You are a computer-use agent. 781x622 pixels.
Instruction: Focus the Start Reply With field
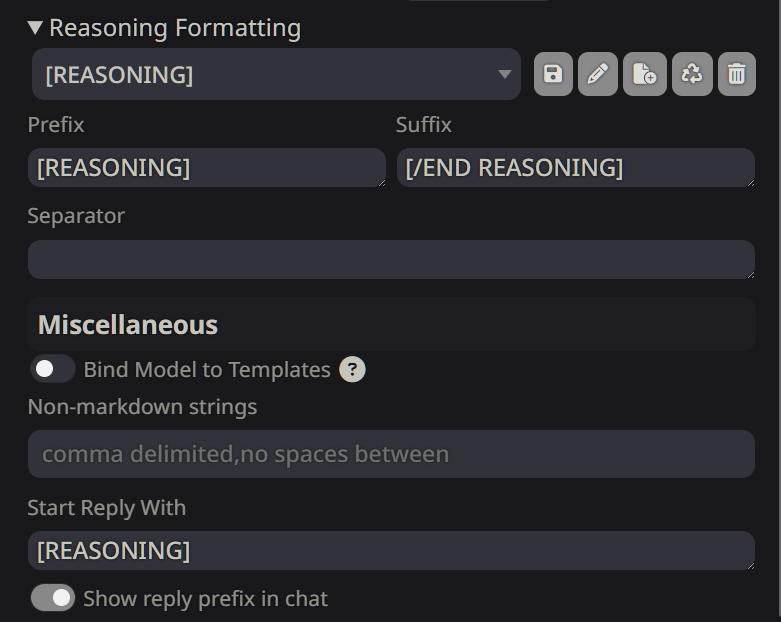[x=390, y=550]
